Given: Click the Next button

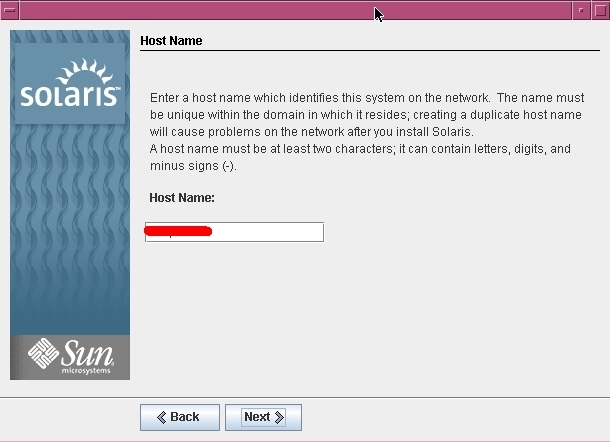Looking at the screenshot, I should (263, 417).
